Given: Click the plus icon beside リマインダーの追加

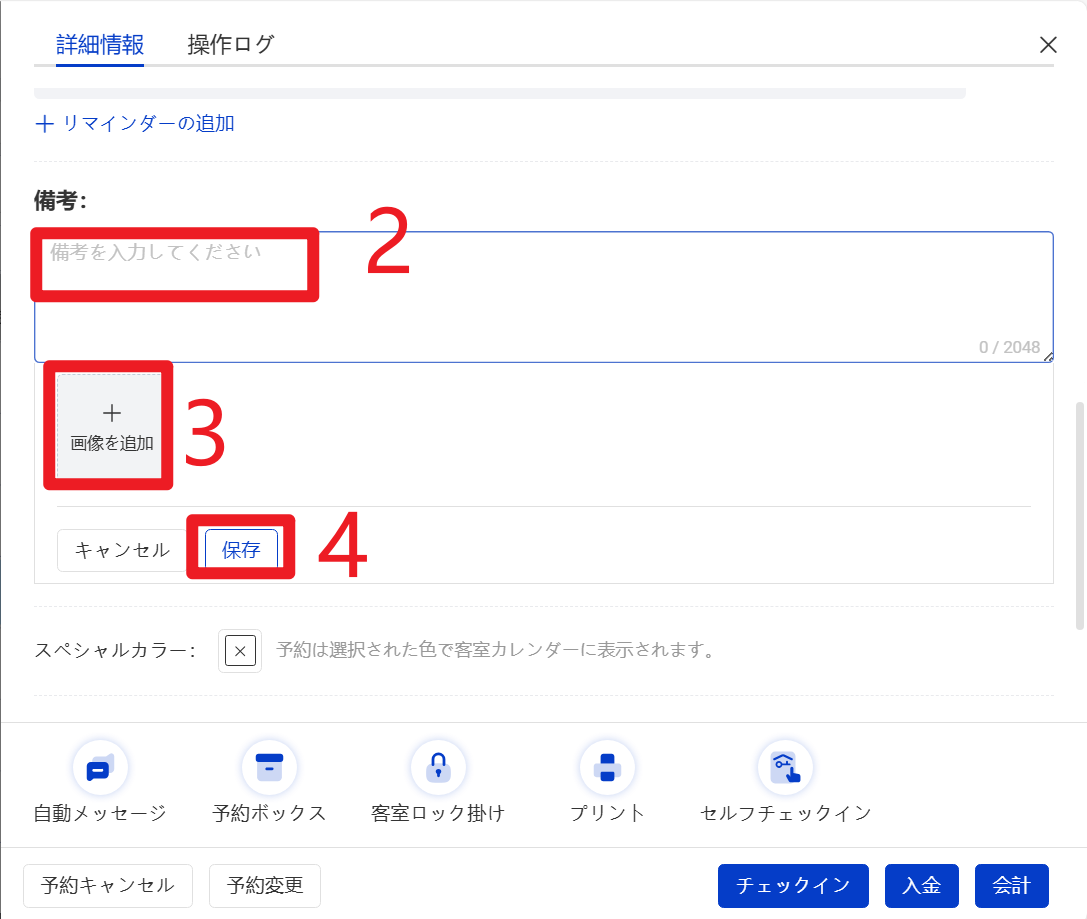Looking at the screenshot, I should point(44,124).
